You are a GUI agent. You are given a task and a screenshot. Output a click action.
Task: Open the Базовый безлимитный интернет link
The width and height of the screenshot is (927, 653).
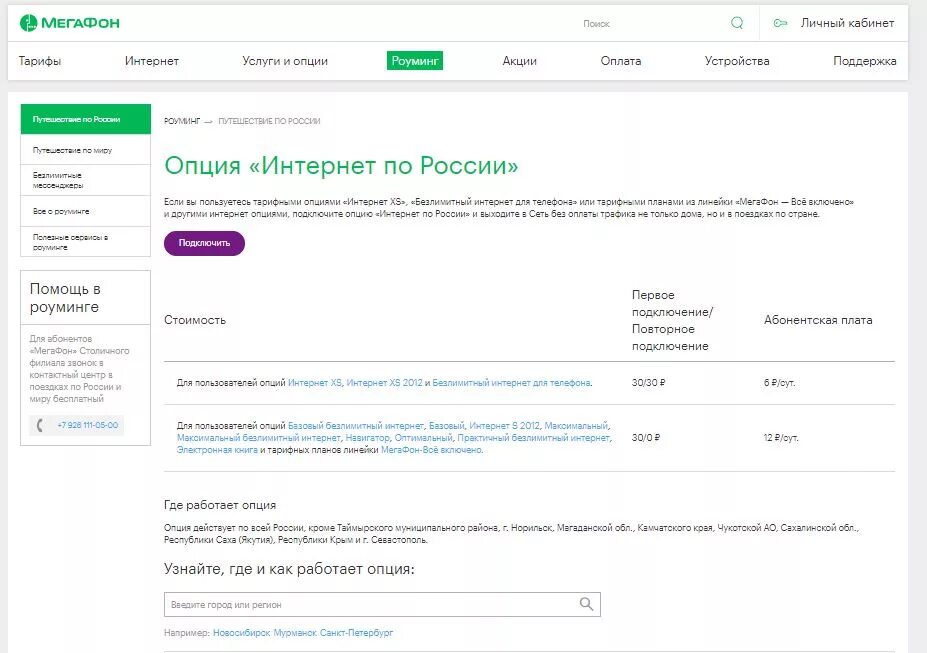tap(356, 425)
